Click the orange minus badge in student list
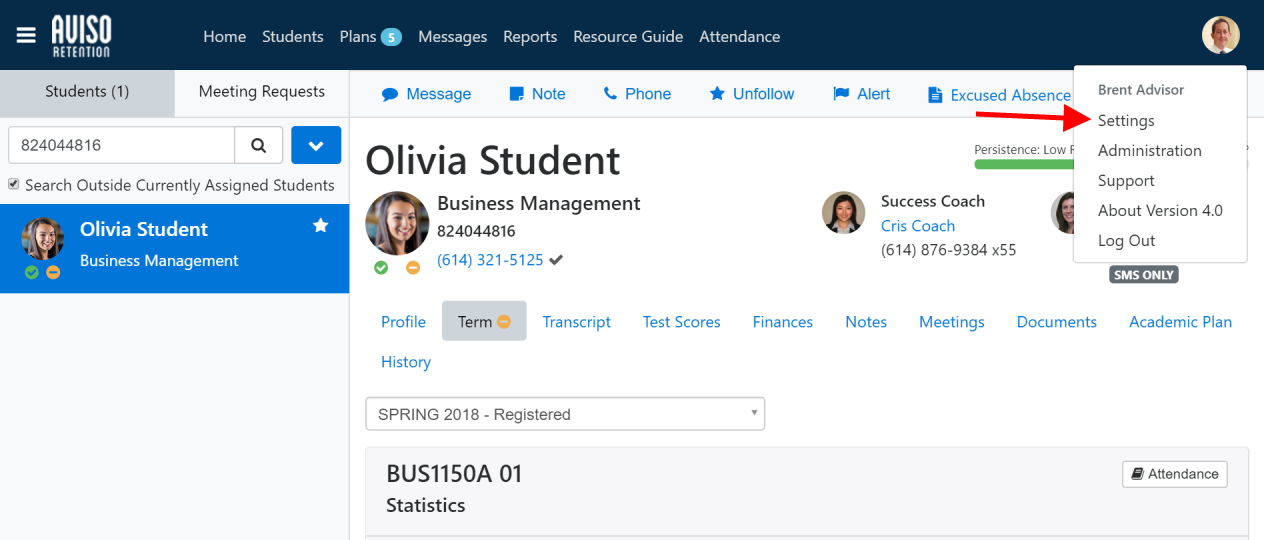1264x540 pixels. pyautogui.click(x=53, y=272)
